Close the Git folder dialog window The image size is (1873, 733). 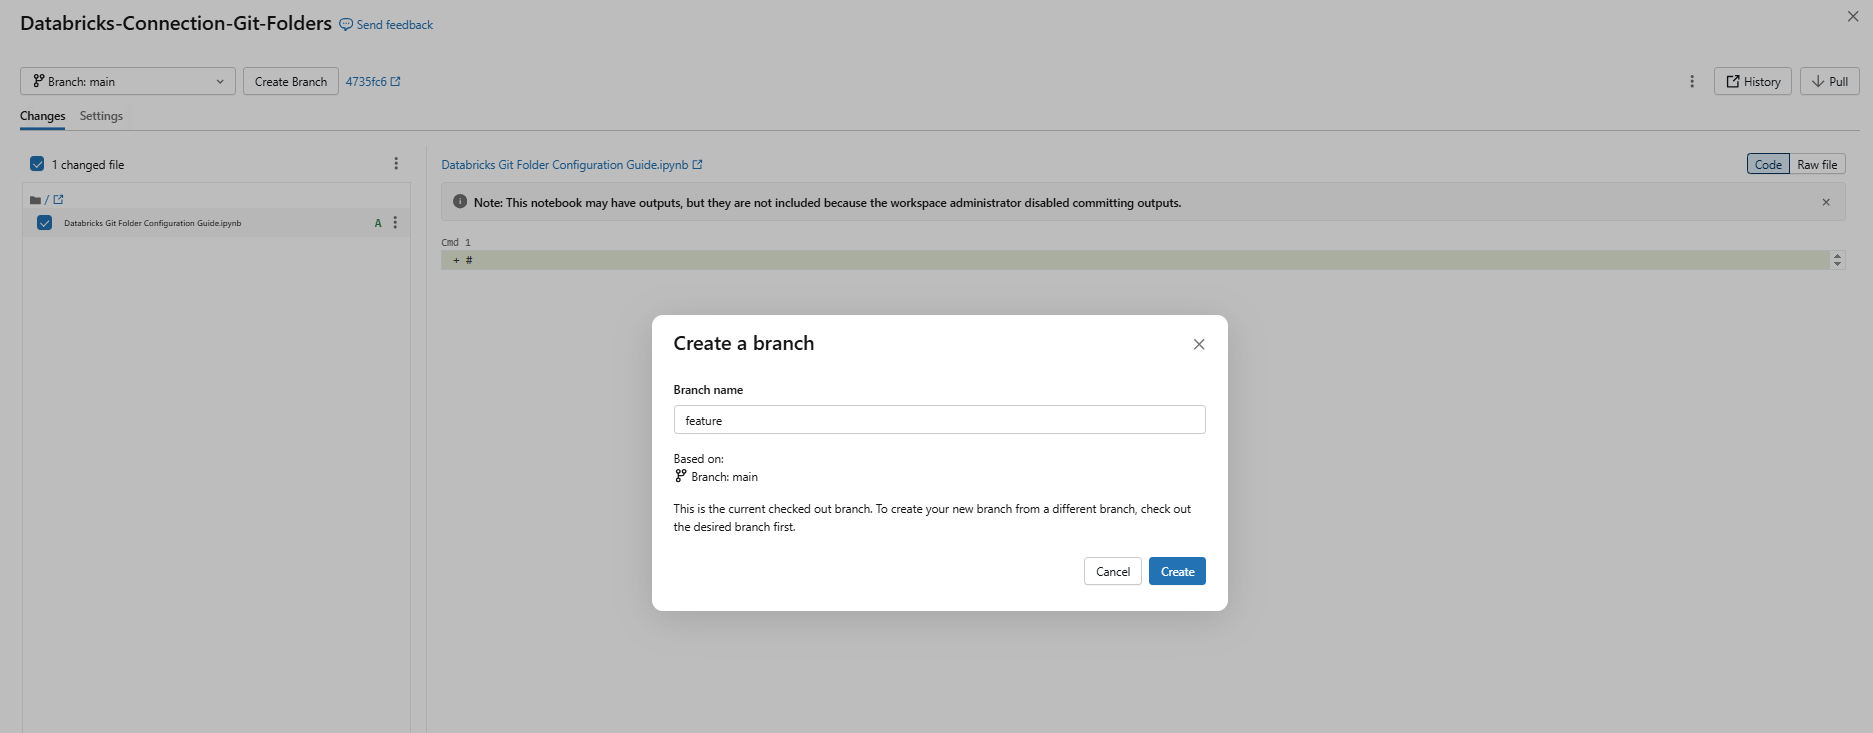[1853, 16]
